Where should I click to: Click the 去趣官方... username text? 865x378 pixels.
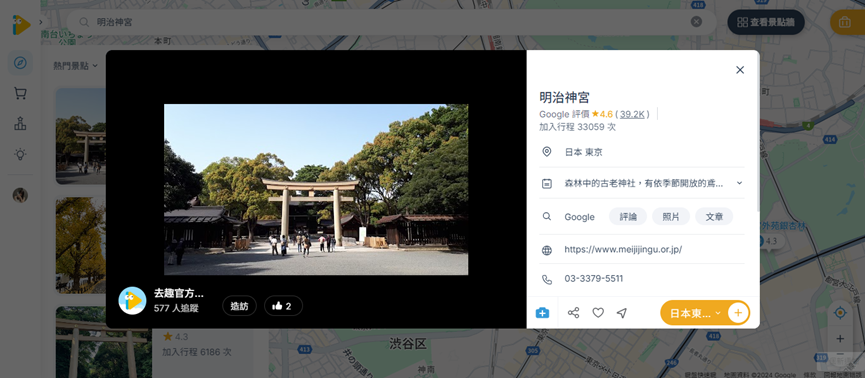[x=179, y=293]
